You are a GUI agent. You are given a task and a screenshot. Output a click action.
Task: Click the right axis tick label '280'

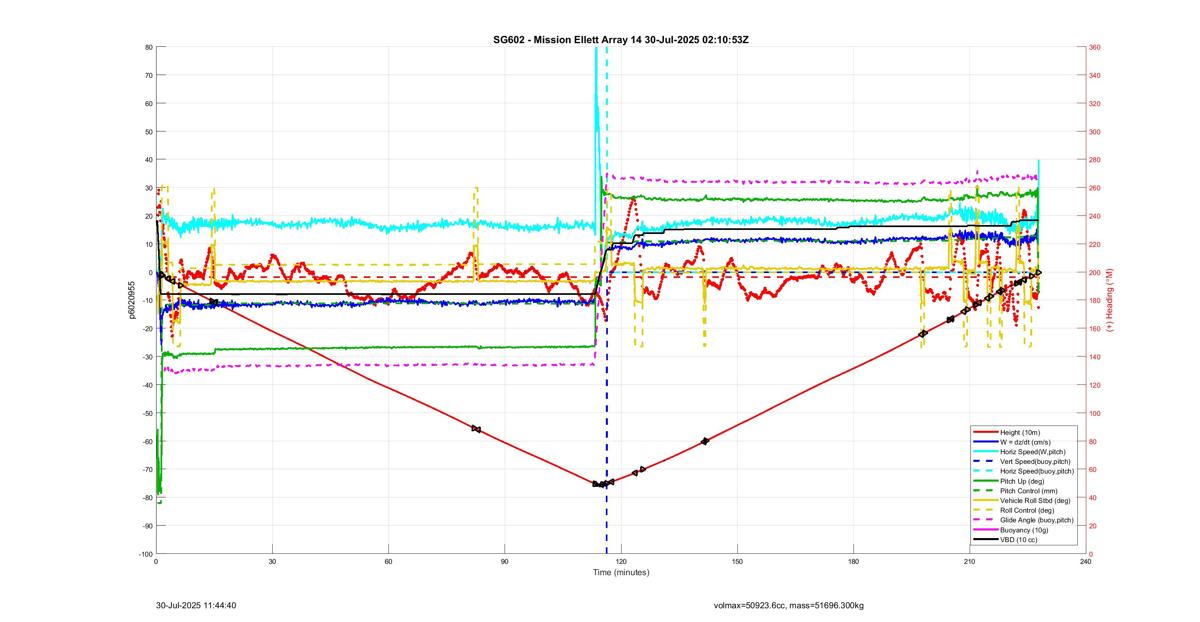(x=1095, y=160)
